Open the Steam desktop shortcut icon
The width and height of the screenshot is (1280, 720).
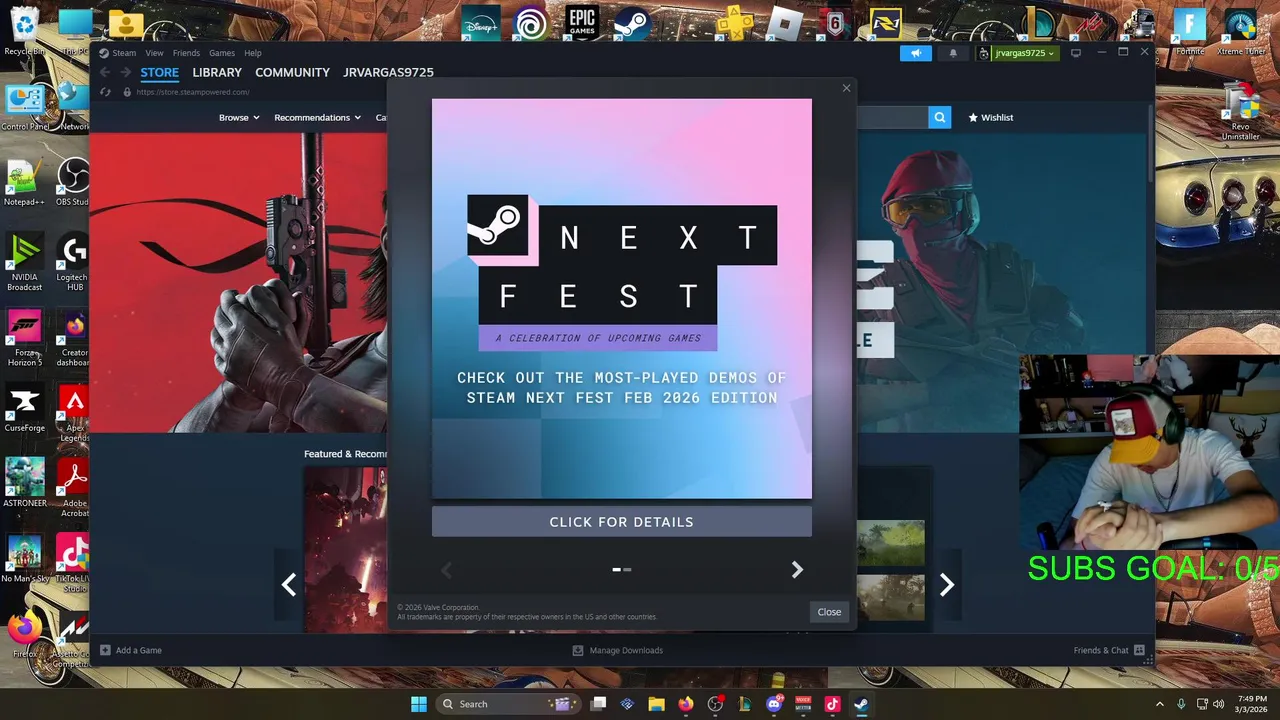point(632,22)
